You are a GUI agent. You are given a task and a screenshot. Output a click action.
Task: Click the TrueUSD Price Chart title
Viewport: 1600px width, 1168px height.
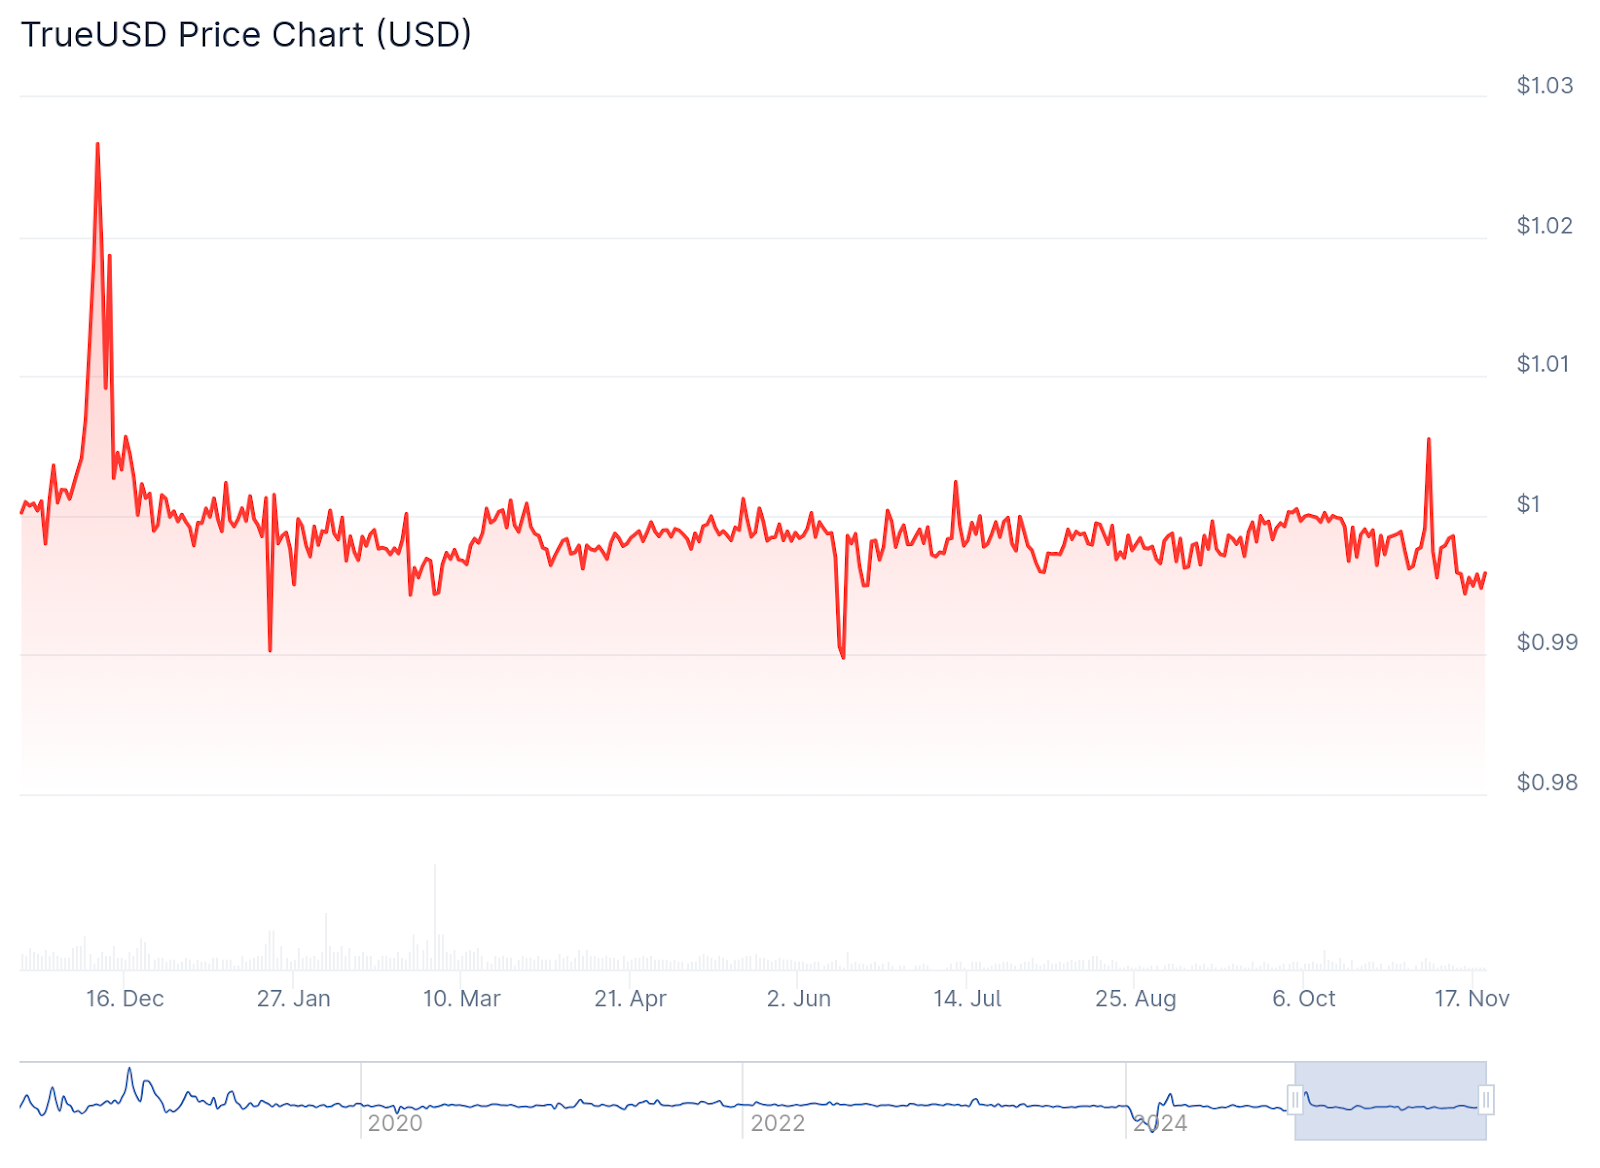click(246, 35)
